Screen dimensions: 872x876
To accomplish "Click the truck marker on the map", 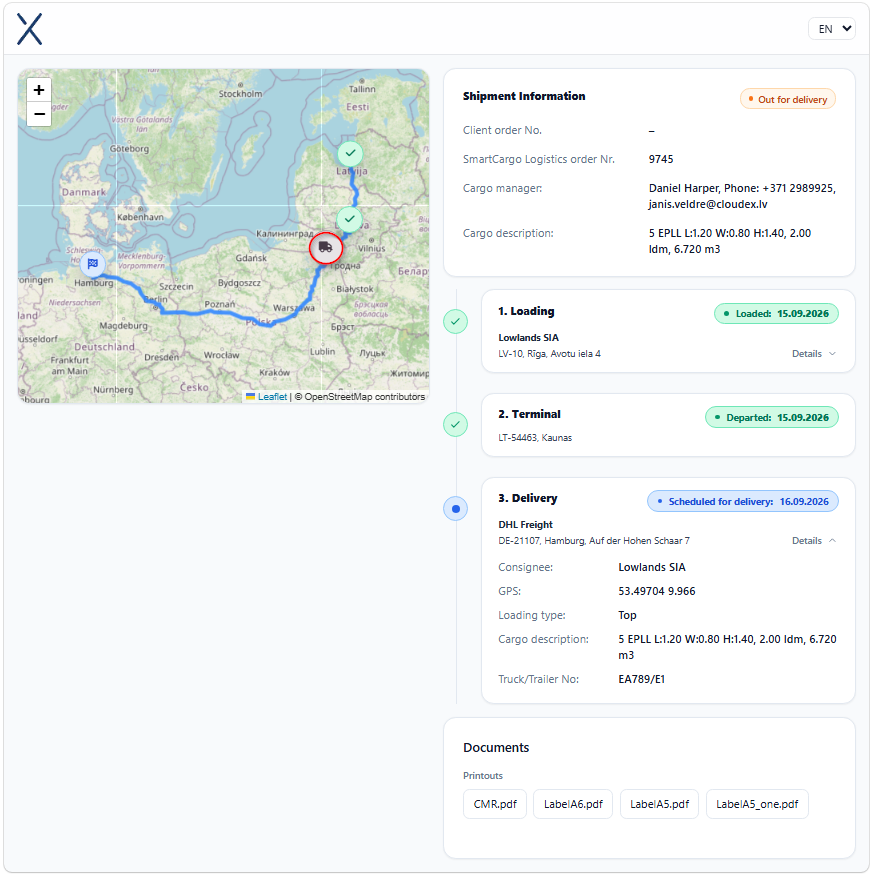I will [326, 247].
